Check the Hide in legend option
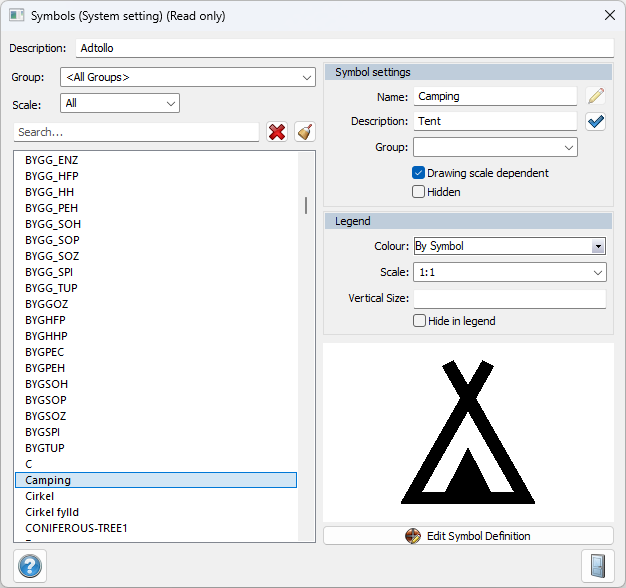Screen dimensions: 626x588 (420, 321)
